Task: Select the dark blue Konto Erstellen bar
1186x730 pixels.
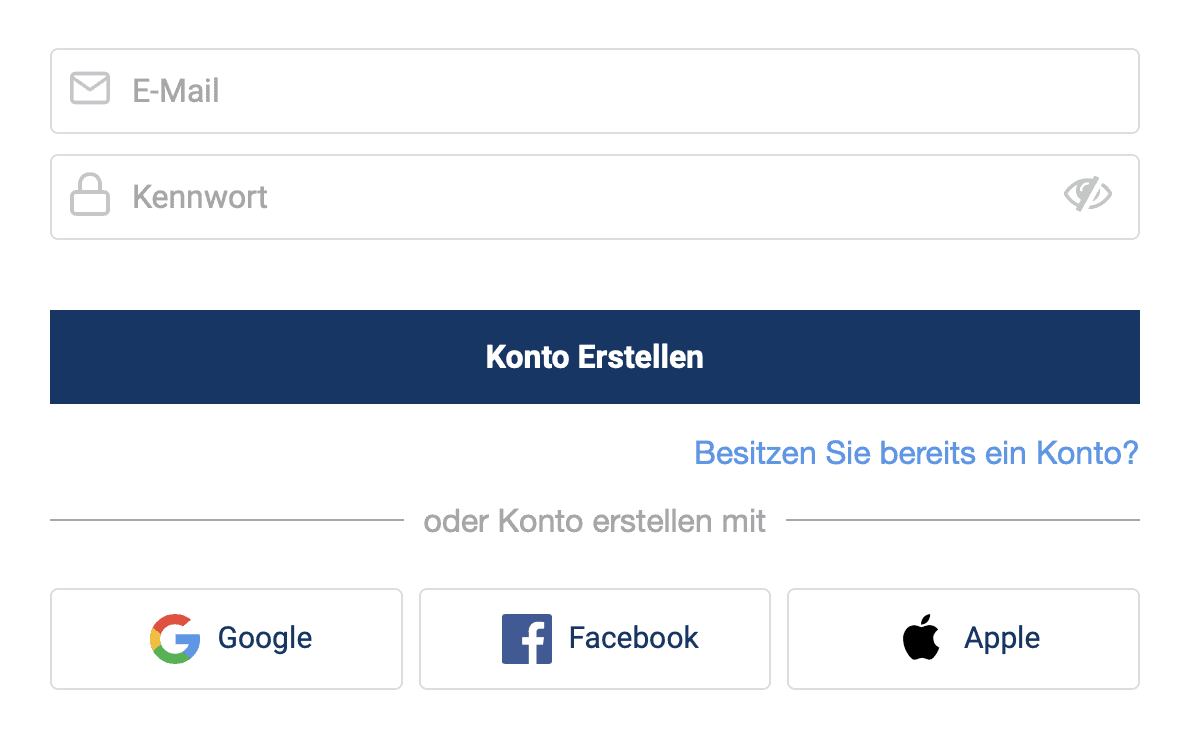Action: click(x=594, y=357)
